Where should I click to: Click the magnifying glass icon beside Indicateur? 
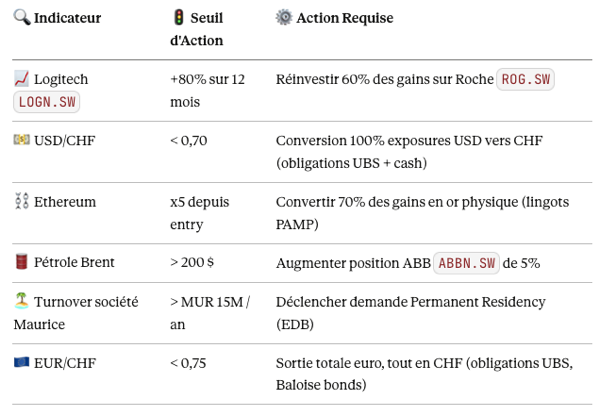pos(21,18)
